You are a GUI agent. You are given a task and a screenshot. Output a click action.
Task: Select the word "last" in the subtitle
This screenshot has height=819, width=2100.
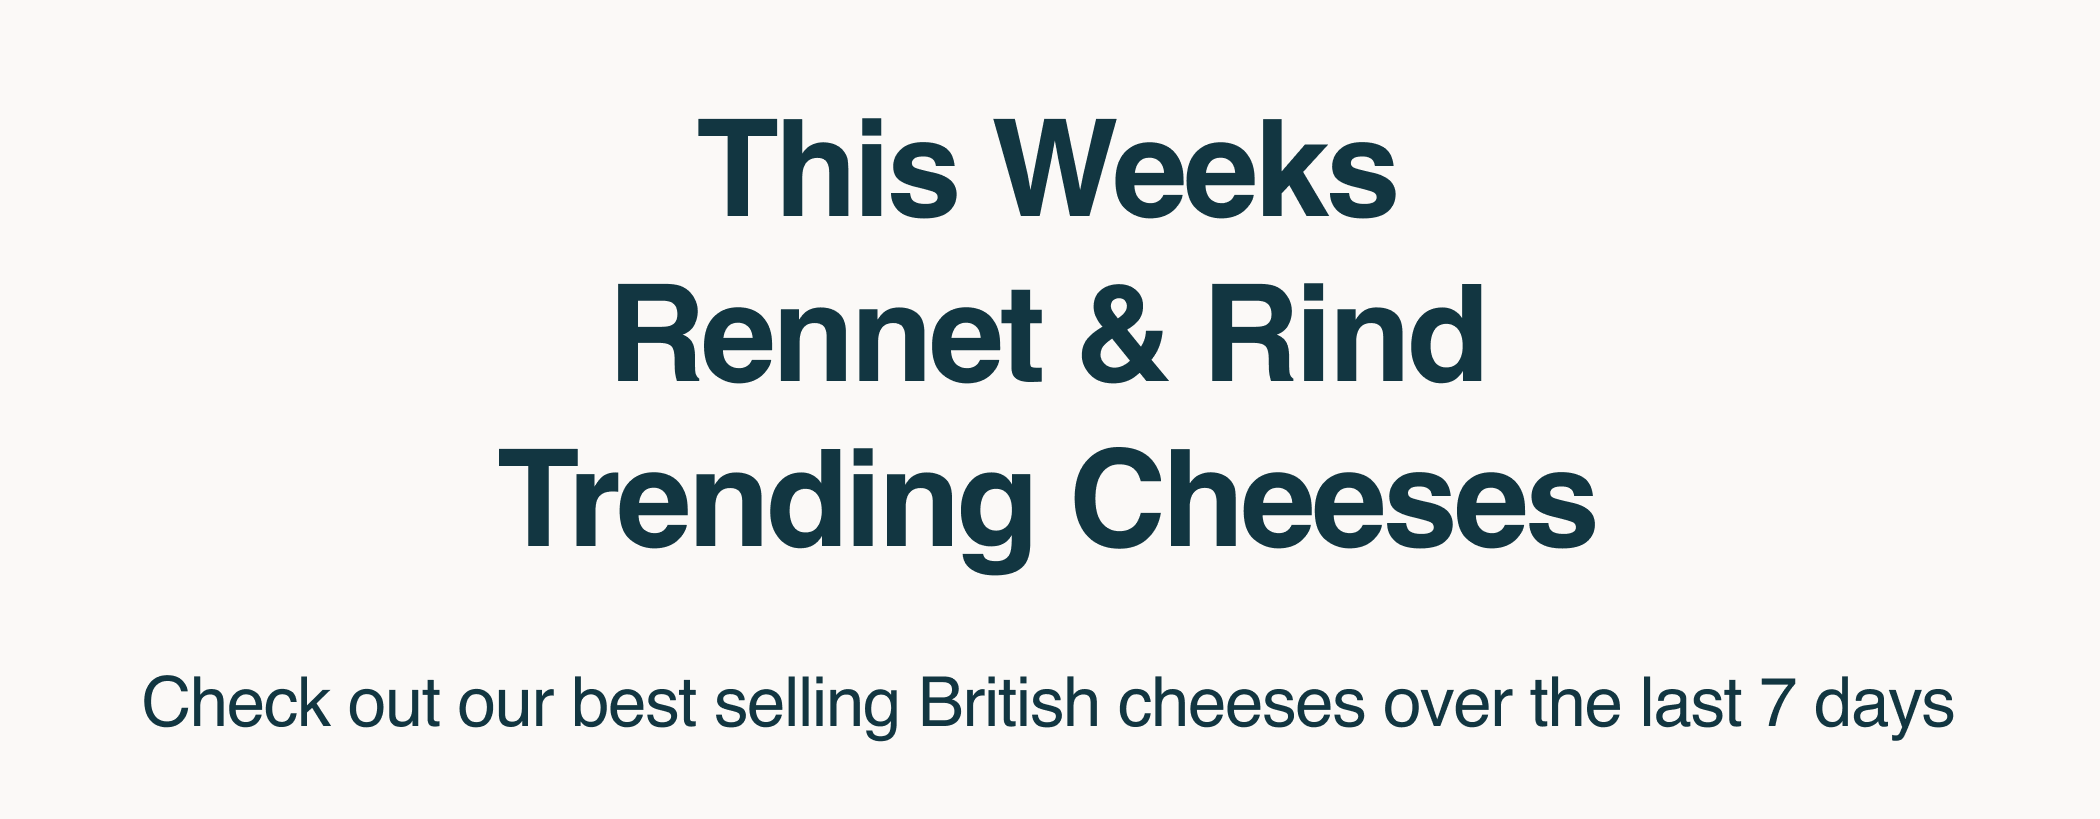coord(1692,704)
